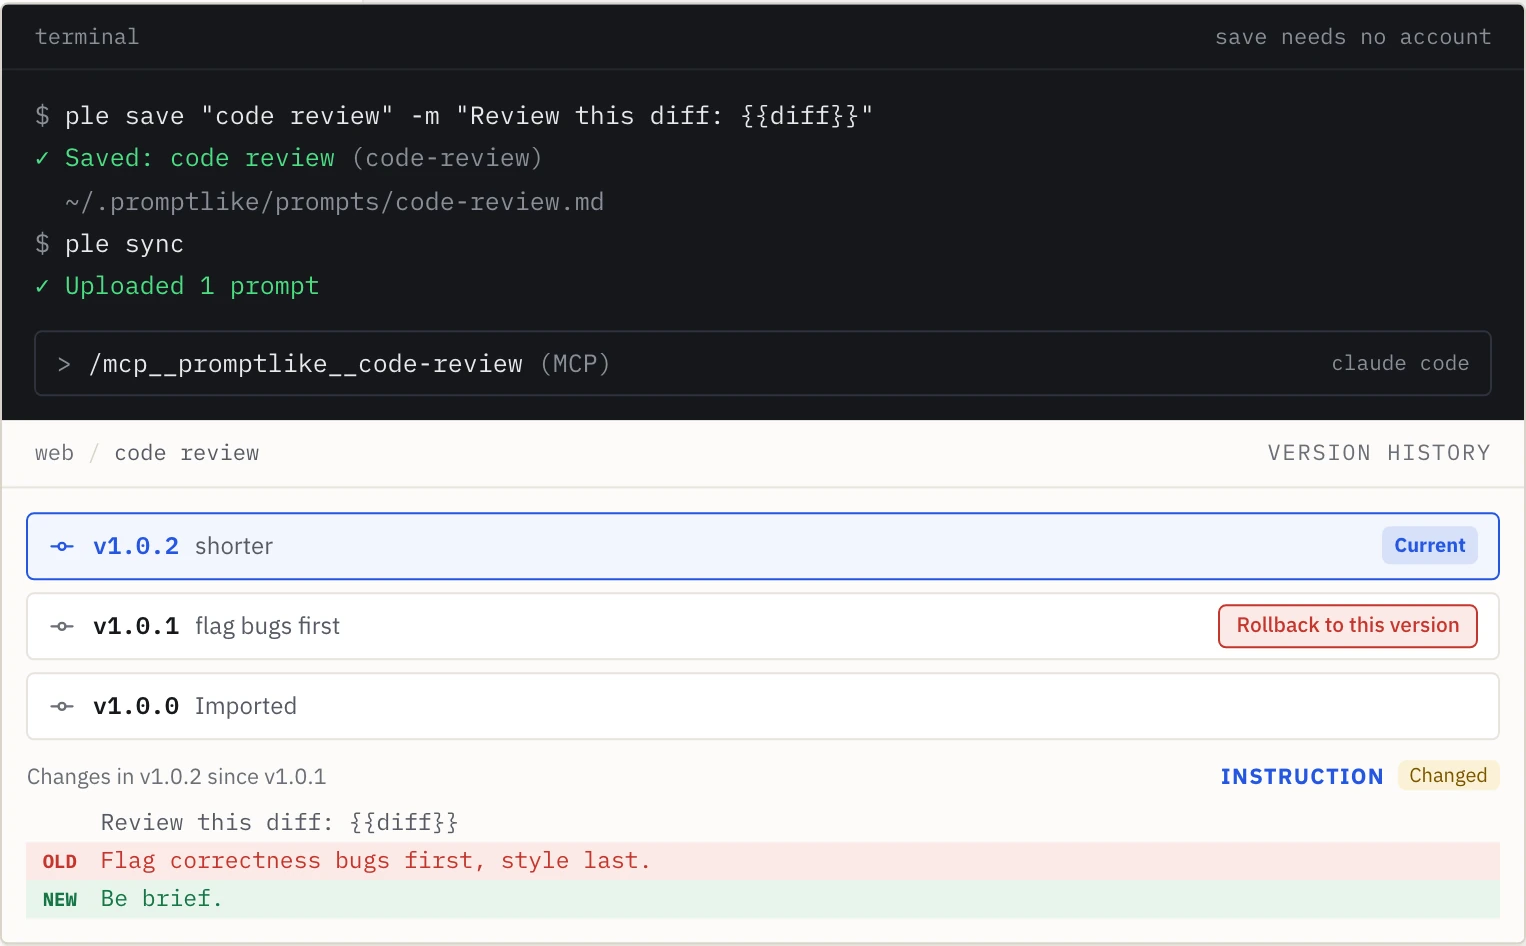Click the ple save command line
The height and width of the screenshot is (946, 1526).
[454, 116]
